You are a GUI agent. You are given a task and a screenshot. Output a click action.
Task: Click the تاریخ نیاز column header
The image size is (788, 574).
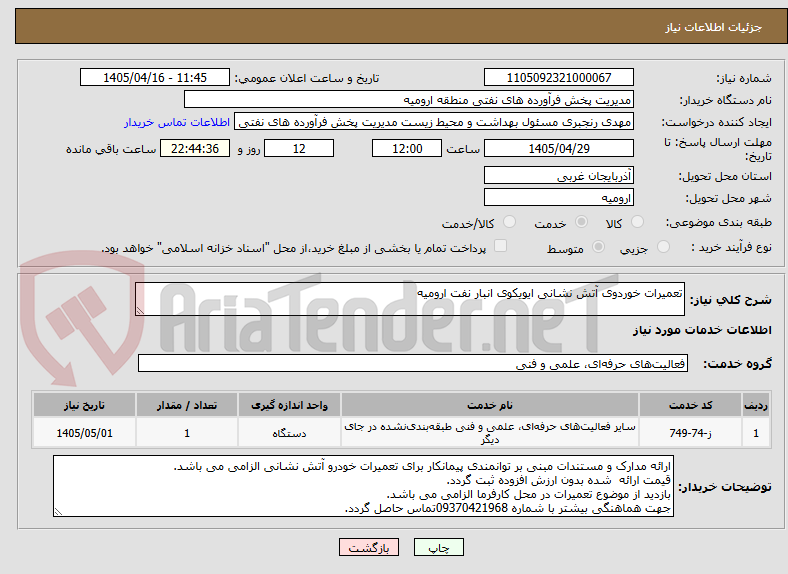[x=84, y=405]
